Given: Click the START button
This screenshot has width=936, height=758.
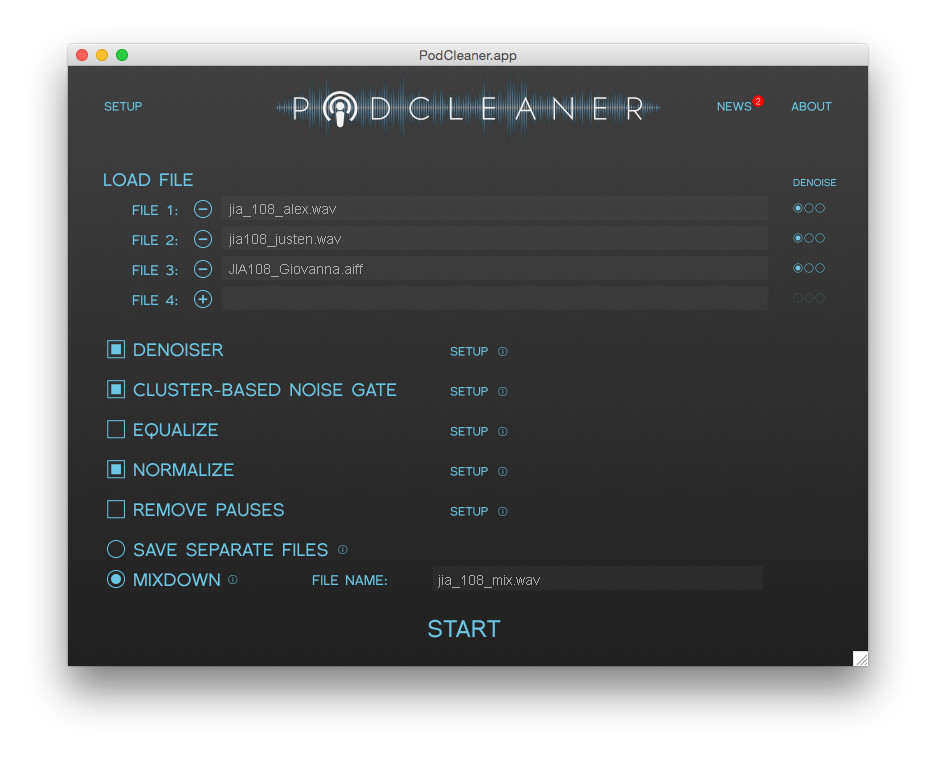Looking at the screenshot, I should tap(464, 629).
